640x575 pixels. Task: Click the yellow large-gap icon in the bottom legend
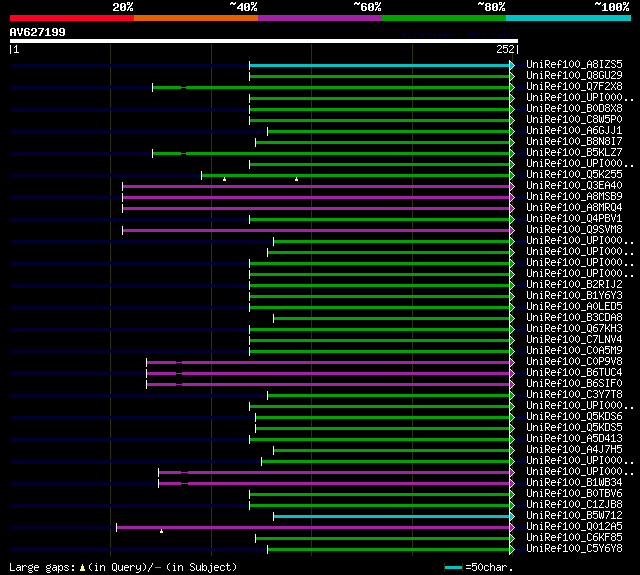click(82, 567)
